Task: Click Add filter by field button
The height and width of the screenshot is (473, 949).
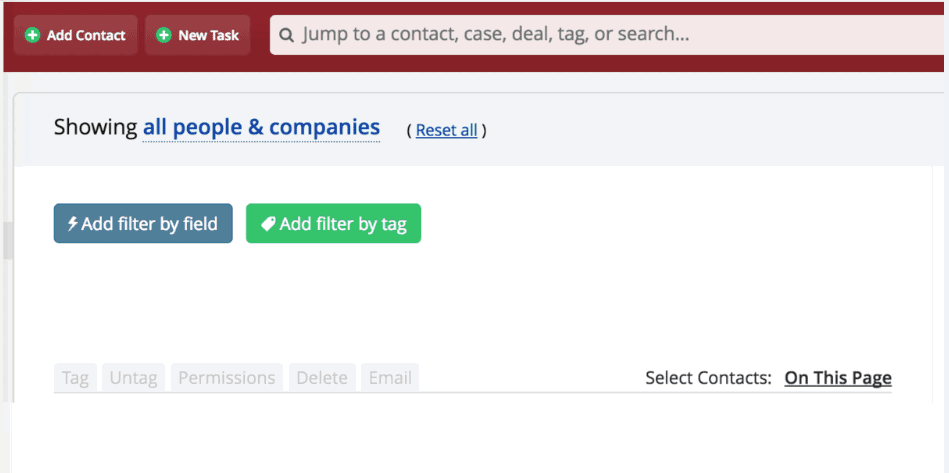Action: coord(143,223)
